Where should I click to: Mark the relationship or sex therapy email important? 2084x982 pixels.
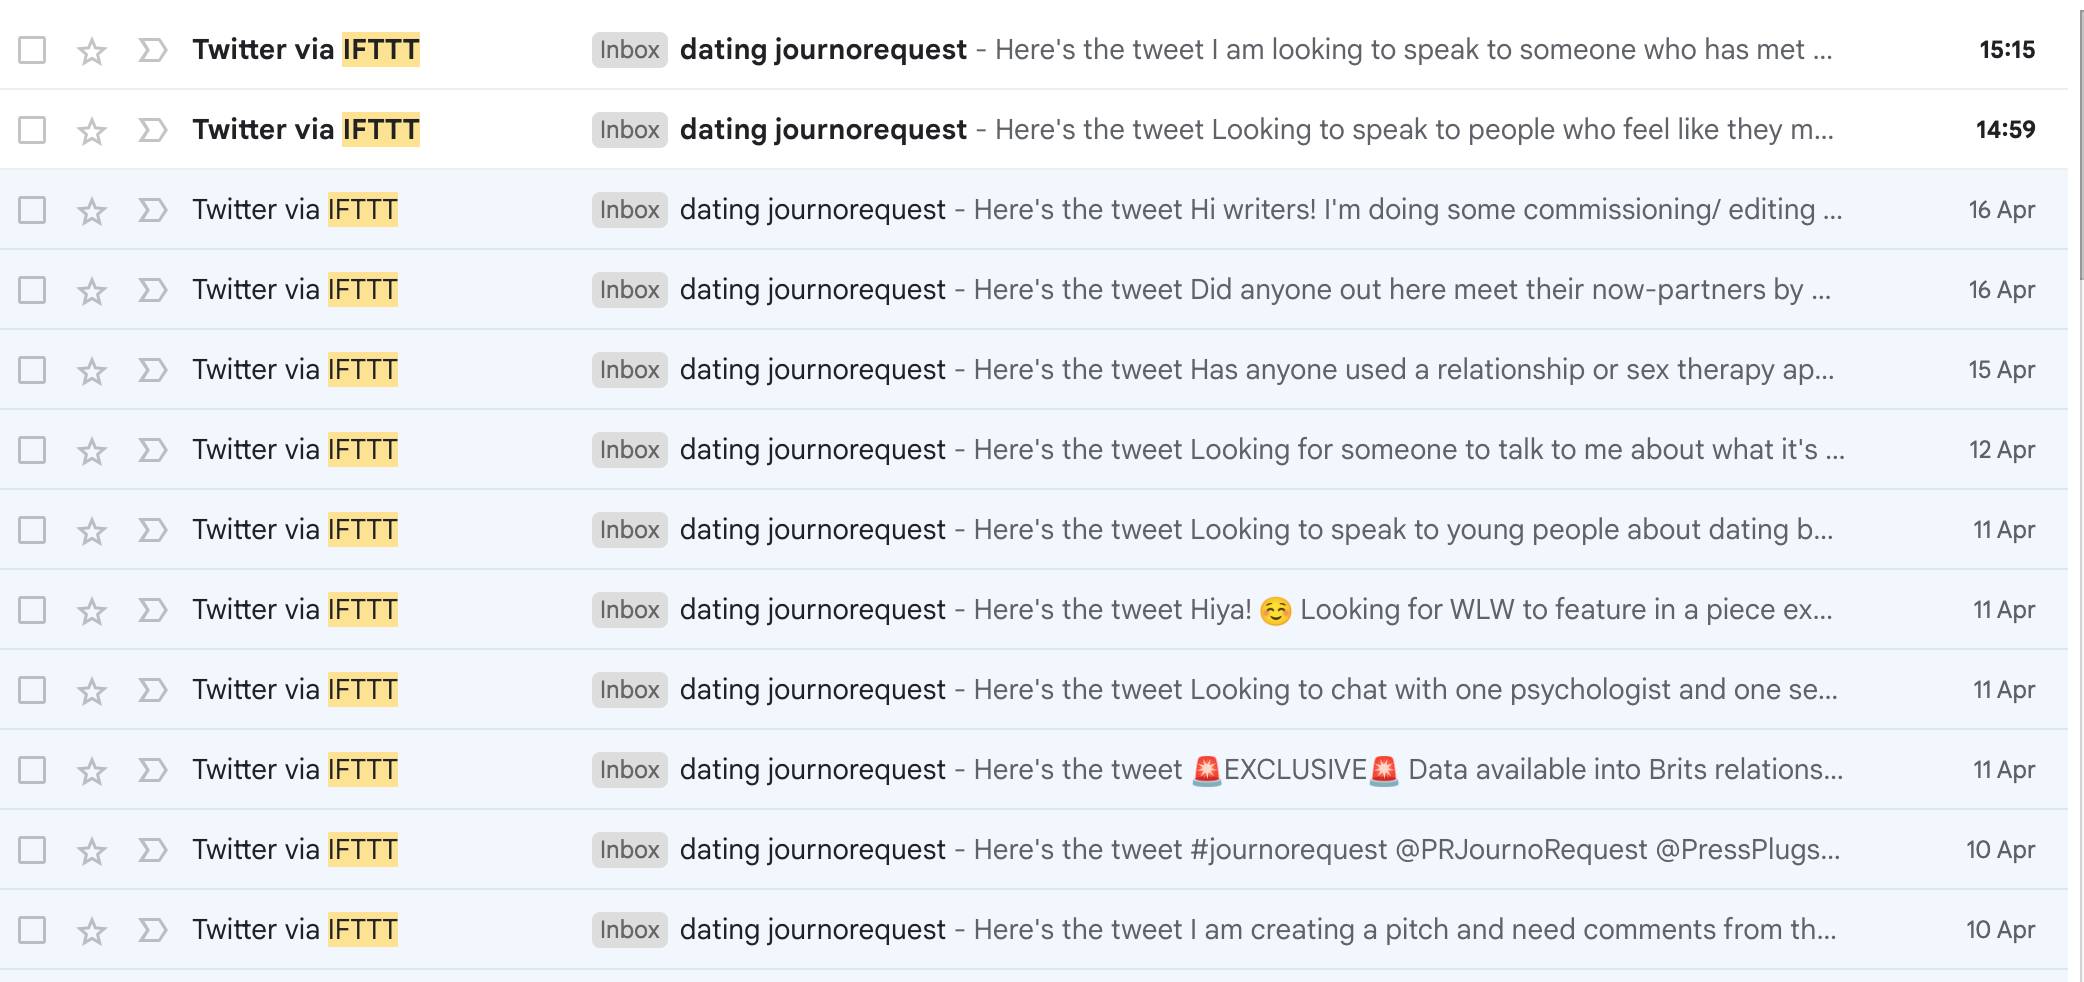(x=152, y=370)
